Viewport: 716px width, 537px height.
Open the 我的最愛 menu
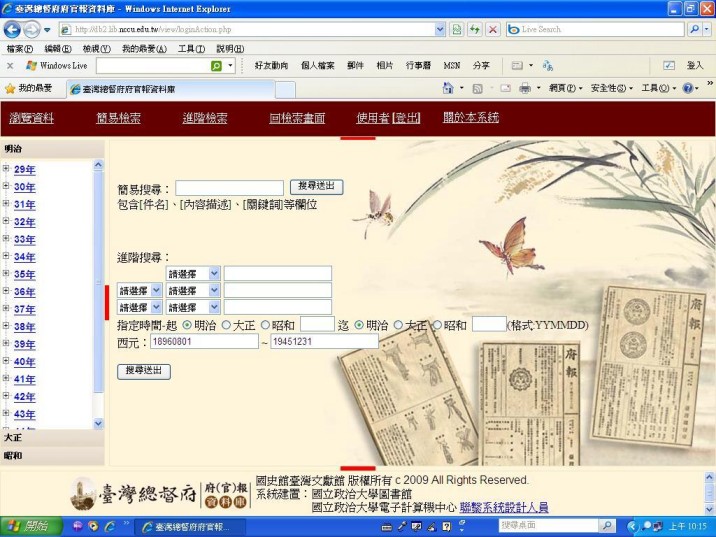144,49
